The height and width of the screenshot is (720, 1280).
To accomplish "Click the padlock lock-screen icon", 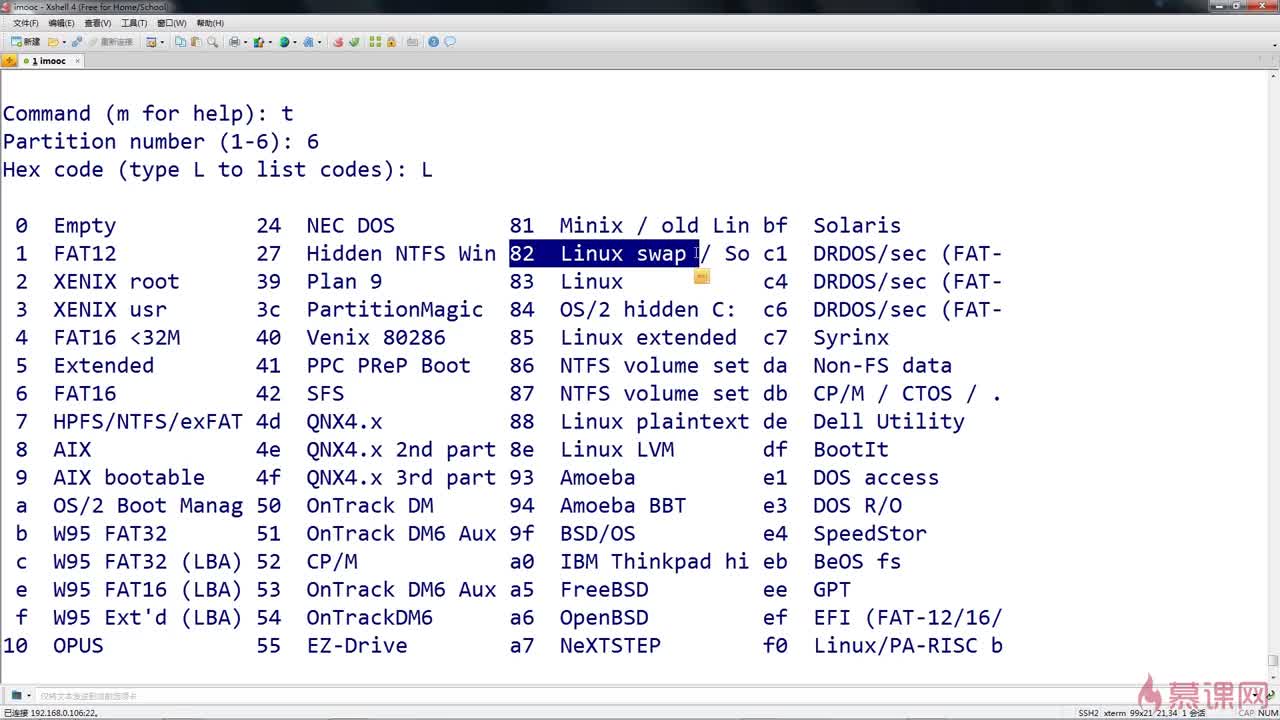I will 391,42.
